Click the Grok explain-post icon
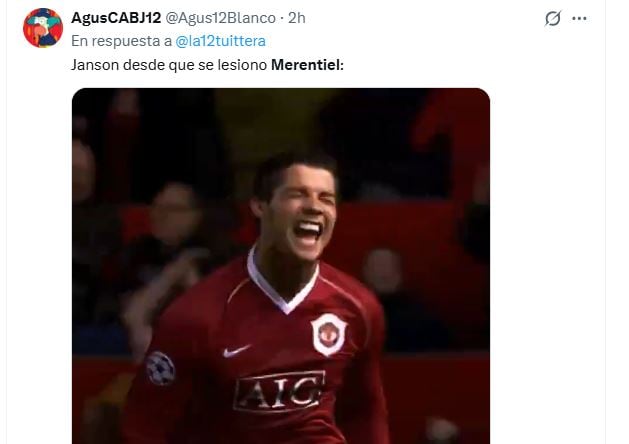 point(552,18)
